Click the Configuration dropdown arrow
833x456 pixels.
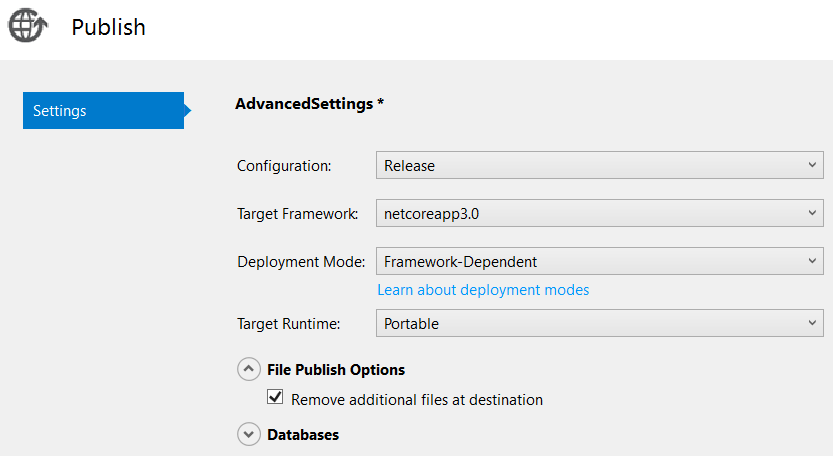click(x=812, y=166)
